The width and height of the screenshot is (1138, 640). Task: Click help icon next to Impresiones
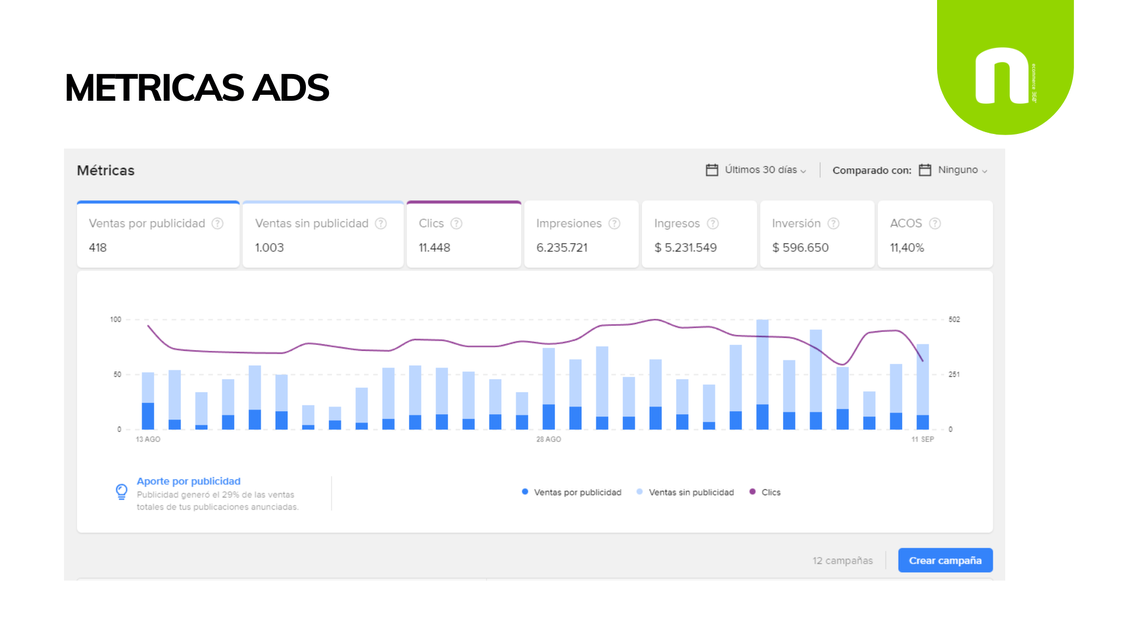615,223
